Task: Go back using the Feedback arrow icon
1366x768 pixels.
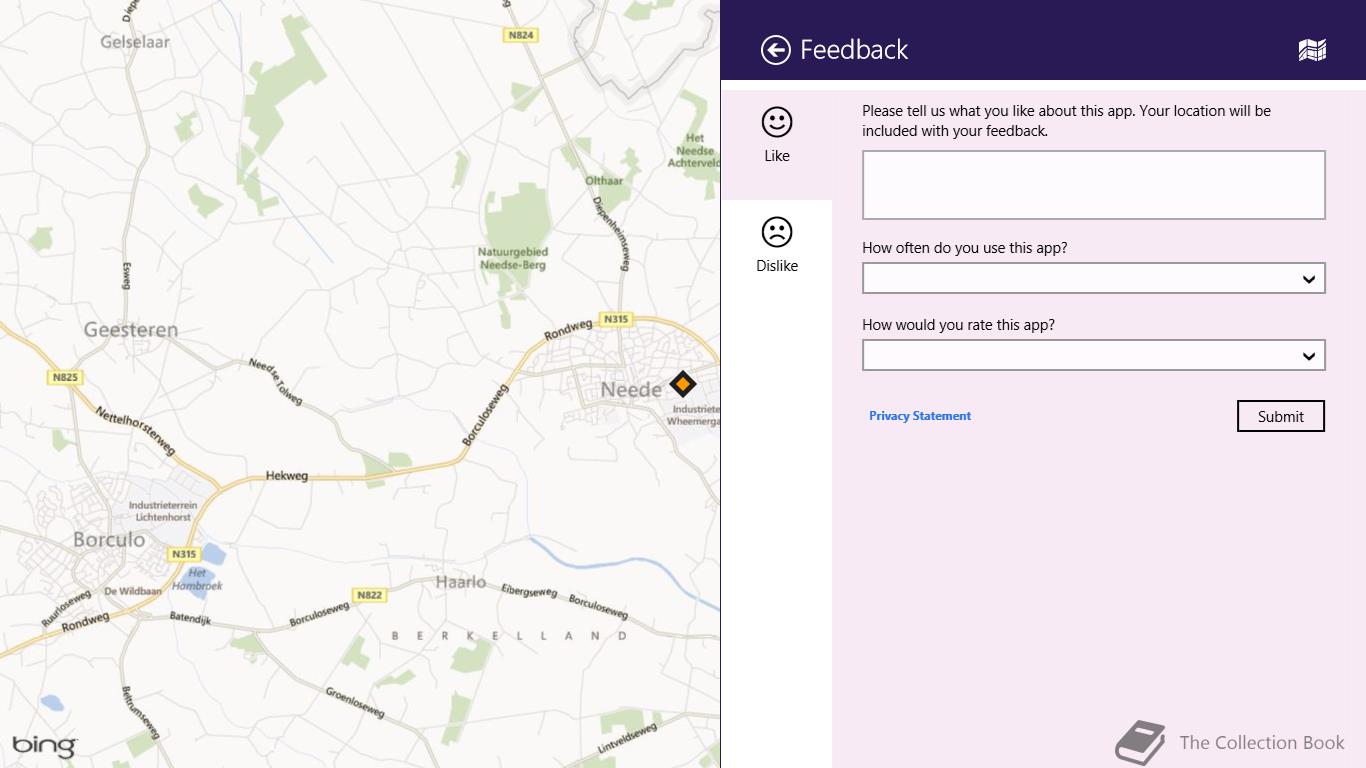Action: coord(776,50)
